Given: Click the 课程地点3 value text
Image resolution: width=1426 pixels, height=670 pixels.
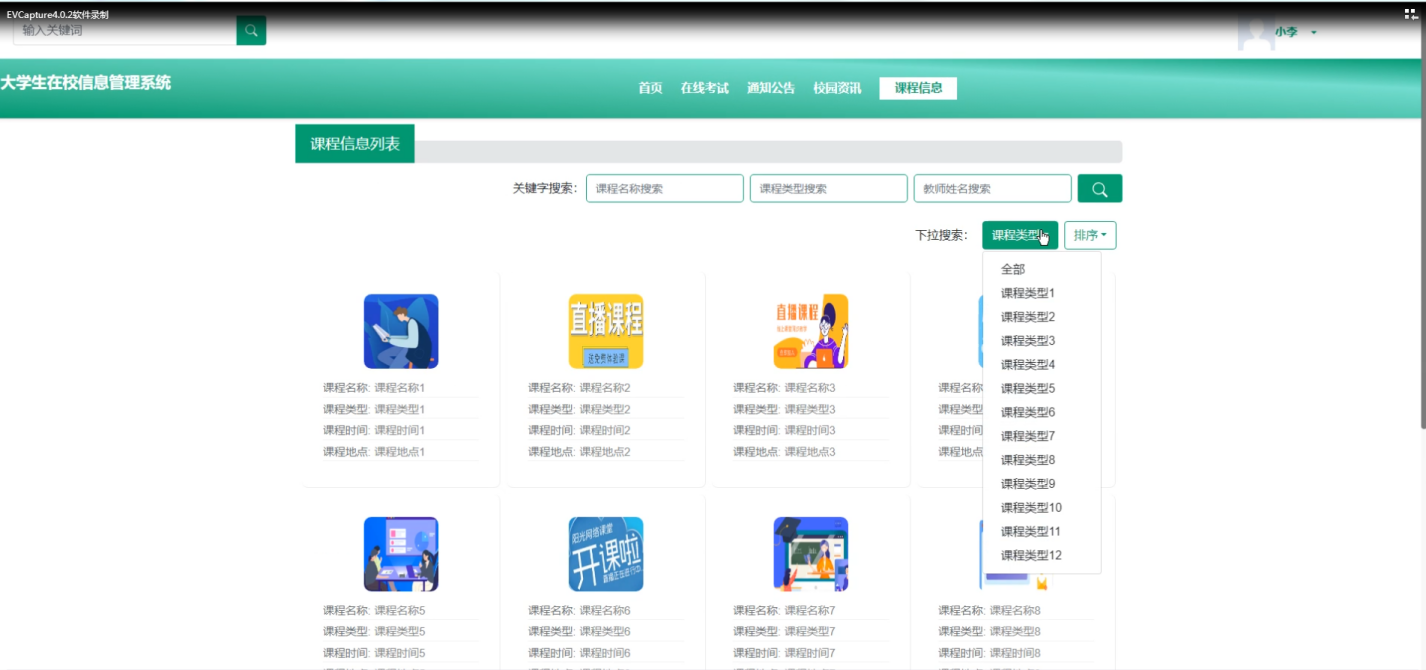Looking at the screenshot, I should point(810,452).
